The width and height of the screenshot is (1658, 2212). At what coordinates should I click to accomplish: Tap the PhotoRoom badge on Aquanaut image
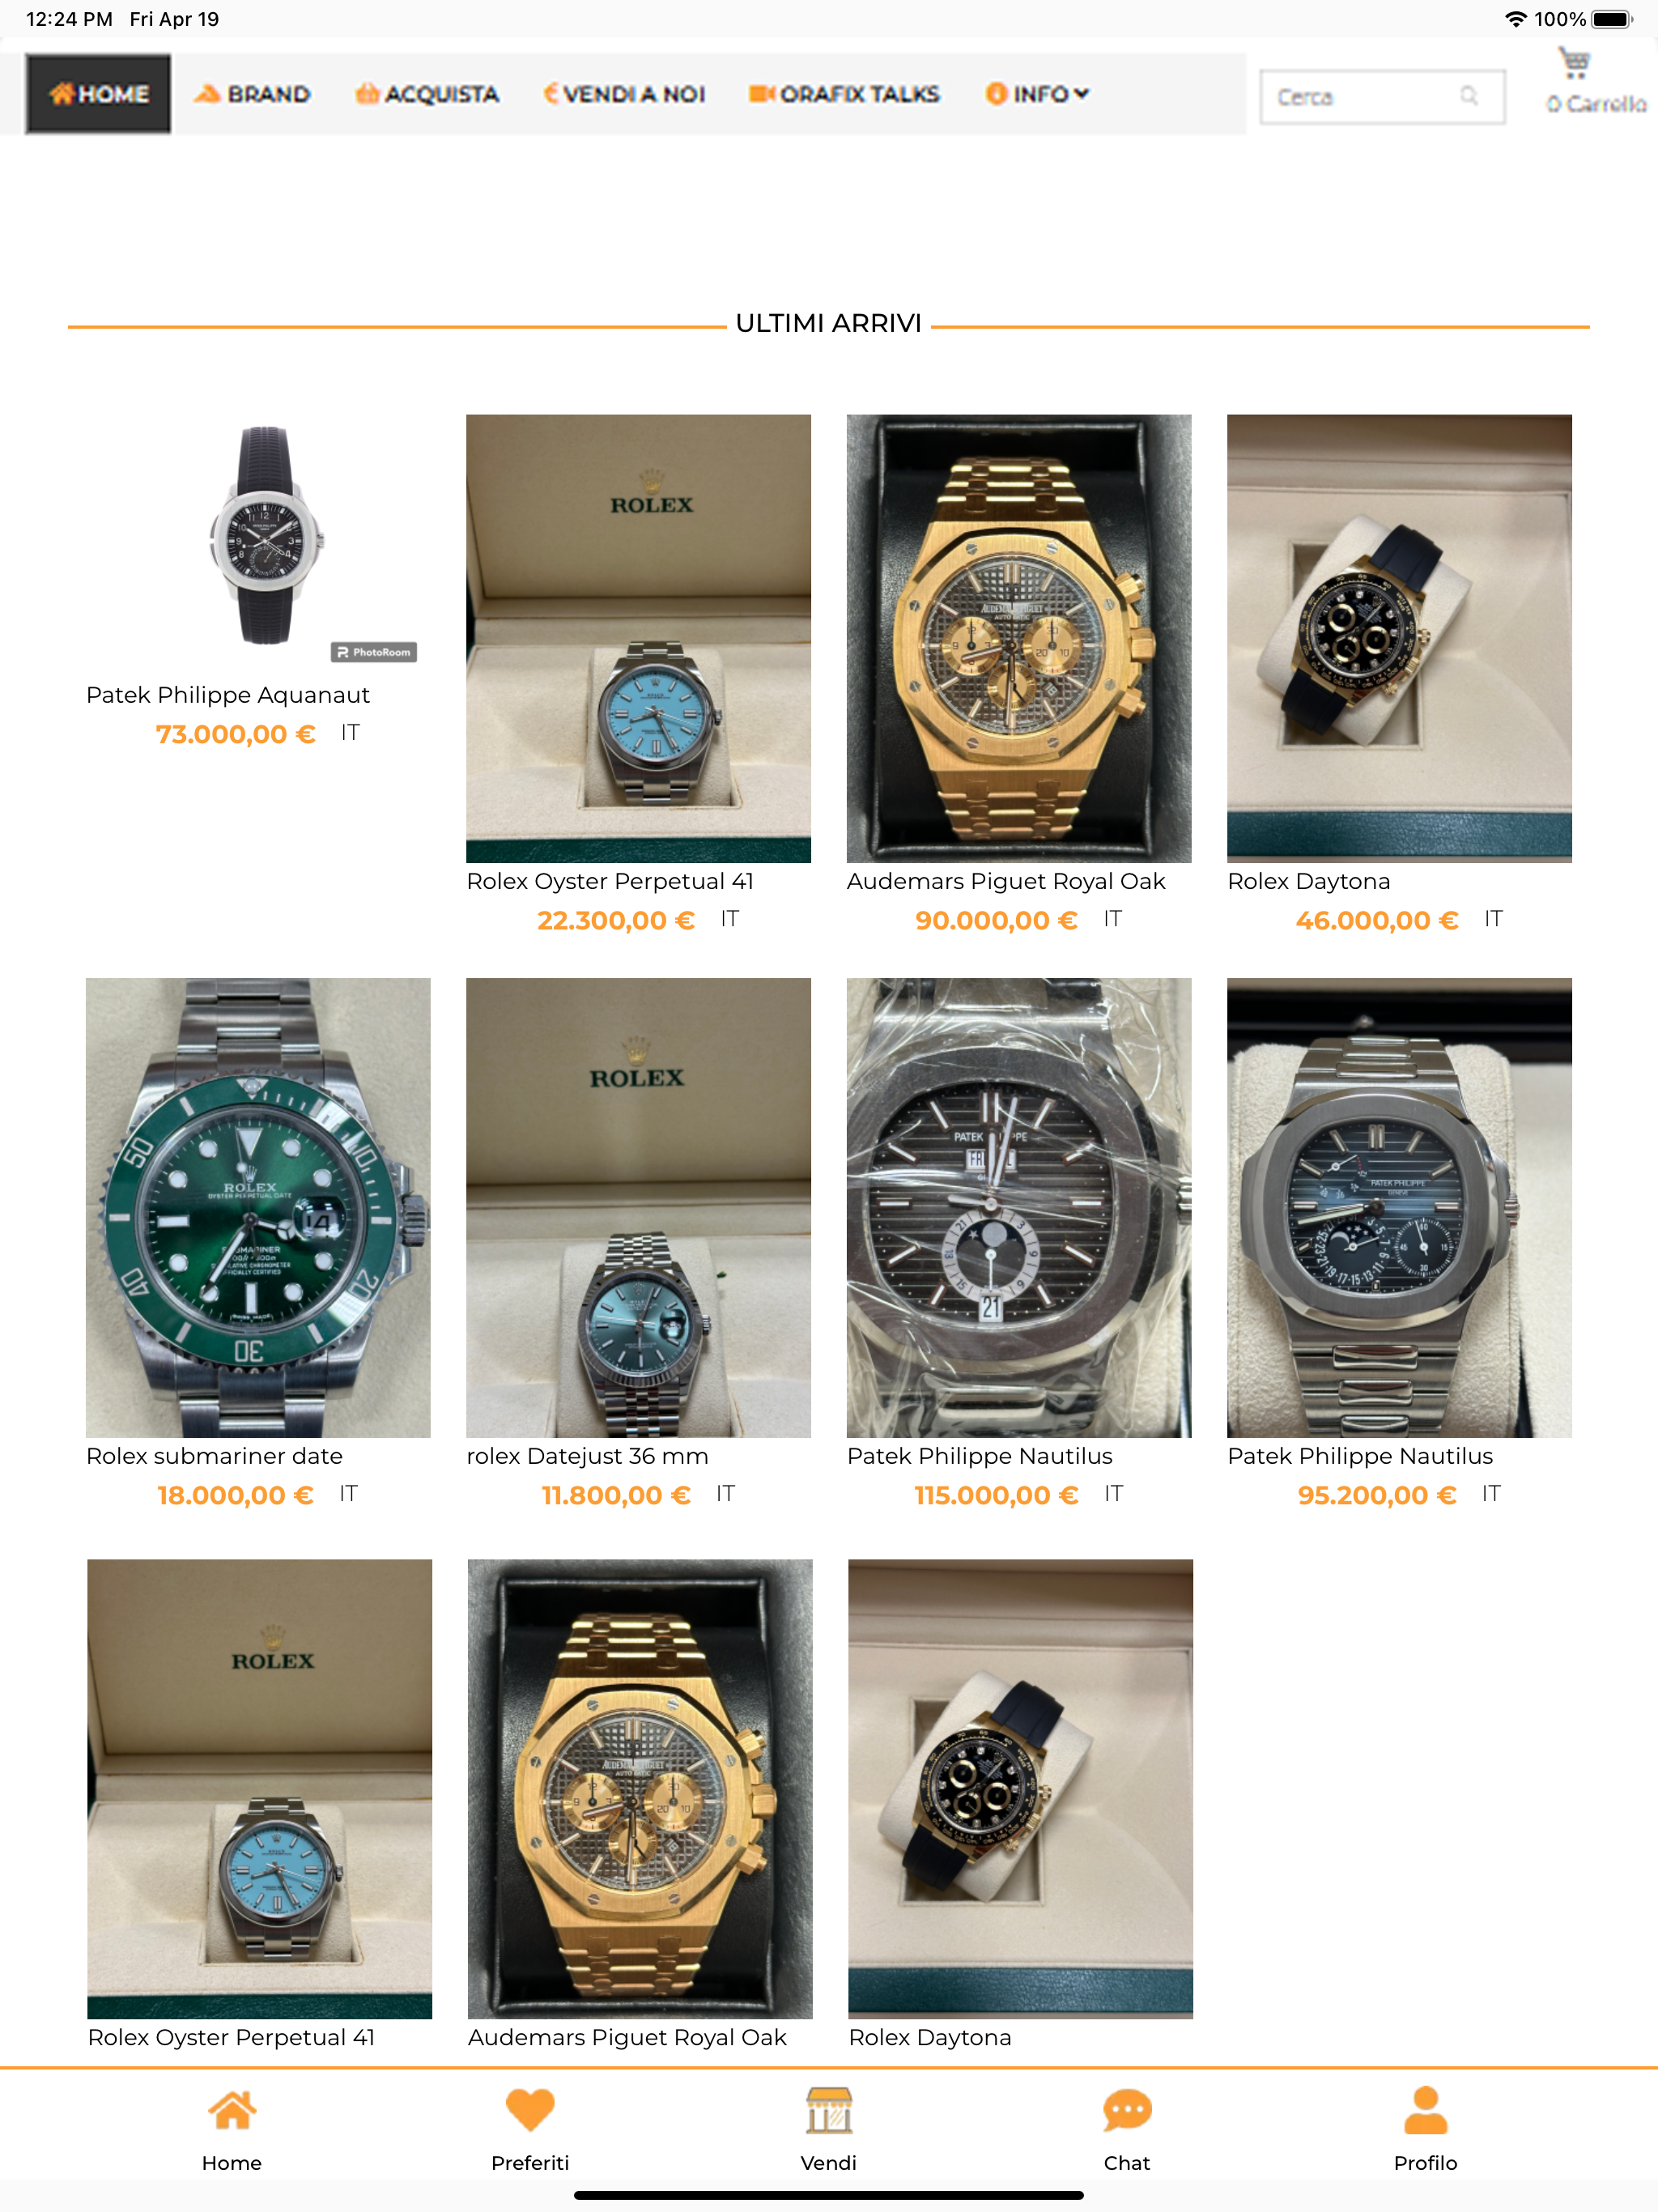[374, 652]
